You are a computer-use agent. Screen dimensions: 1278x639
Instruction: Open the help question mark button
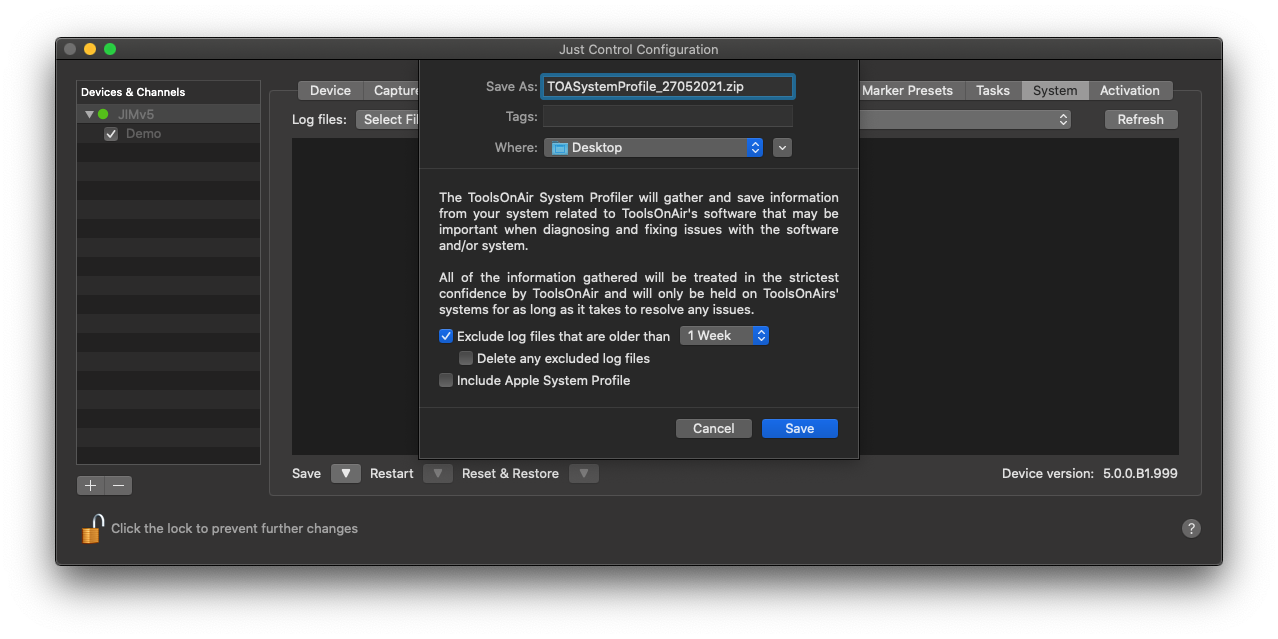tap(1191, 528)
